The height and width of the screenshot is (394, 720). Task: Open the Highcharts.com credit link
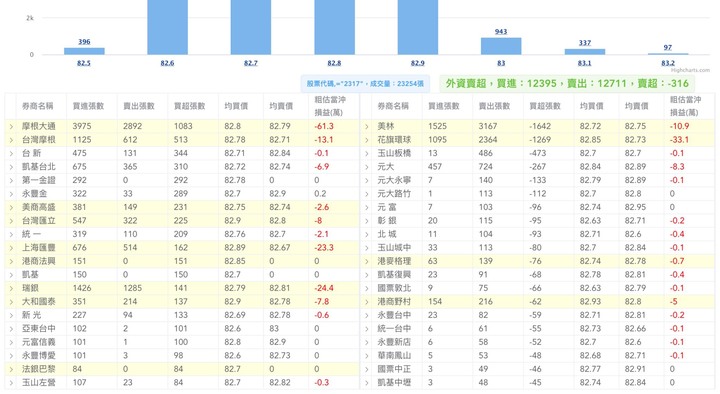coord(691,70)
